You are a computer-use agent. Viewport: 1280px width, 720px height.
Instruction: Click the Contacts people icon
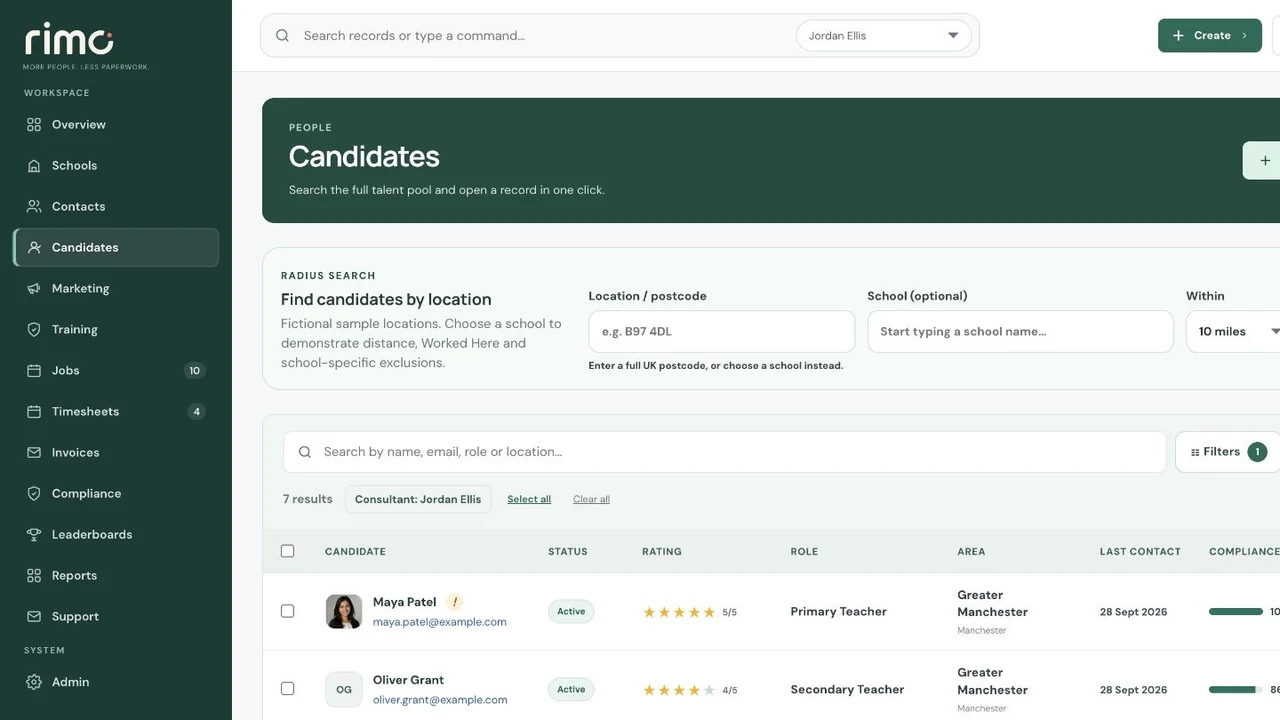[x=34, y=207]
